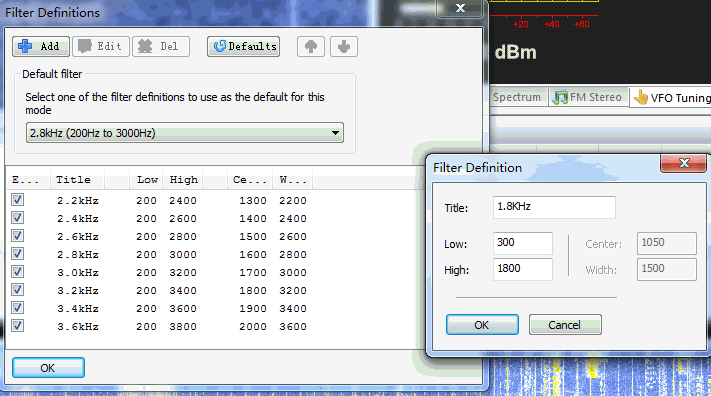Click OK in Filter Definition dialog
Viewport: 711px width, 396px height.
click(482, 325)
